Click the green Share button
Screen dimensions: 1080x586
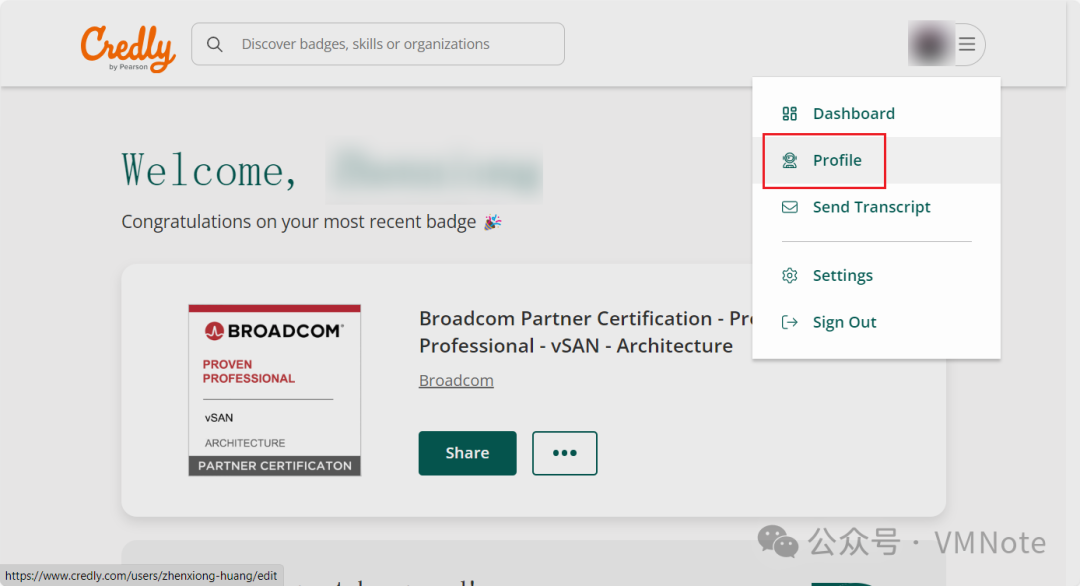coord(467,453)
